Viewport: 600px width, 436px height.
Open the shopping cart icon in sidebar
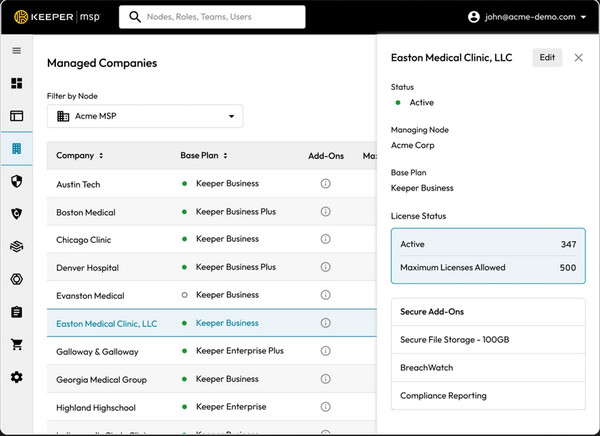(16, 344)
